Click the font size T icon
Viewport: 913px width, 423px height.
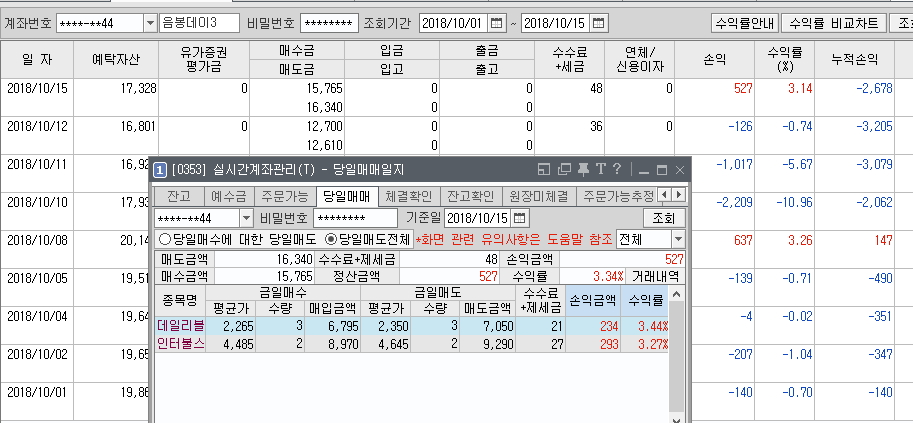600,169
